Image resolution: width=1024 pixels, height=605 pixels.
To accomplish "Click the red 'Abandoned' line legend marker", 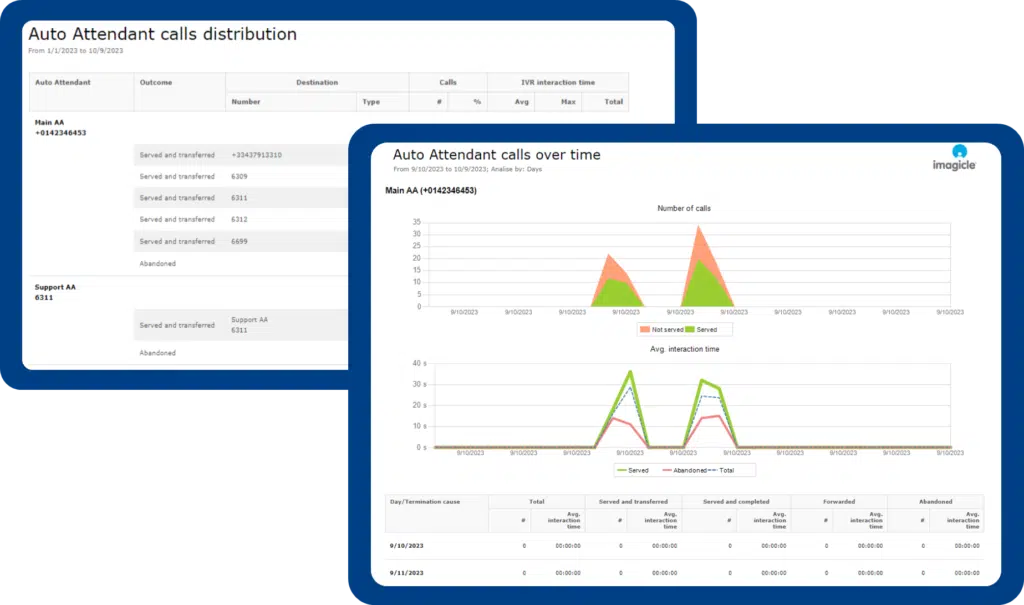I will pyautogui.click(x=667, y=470).
